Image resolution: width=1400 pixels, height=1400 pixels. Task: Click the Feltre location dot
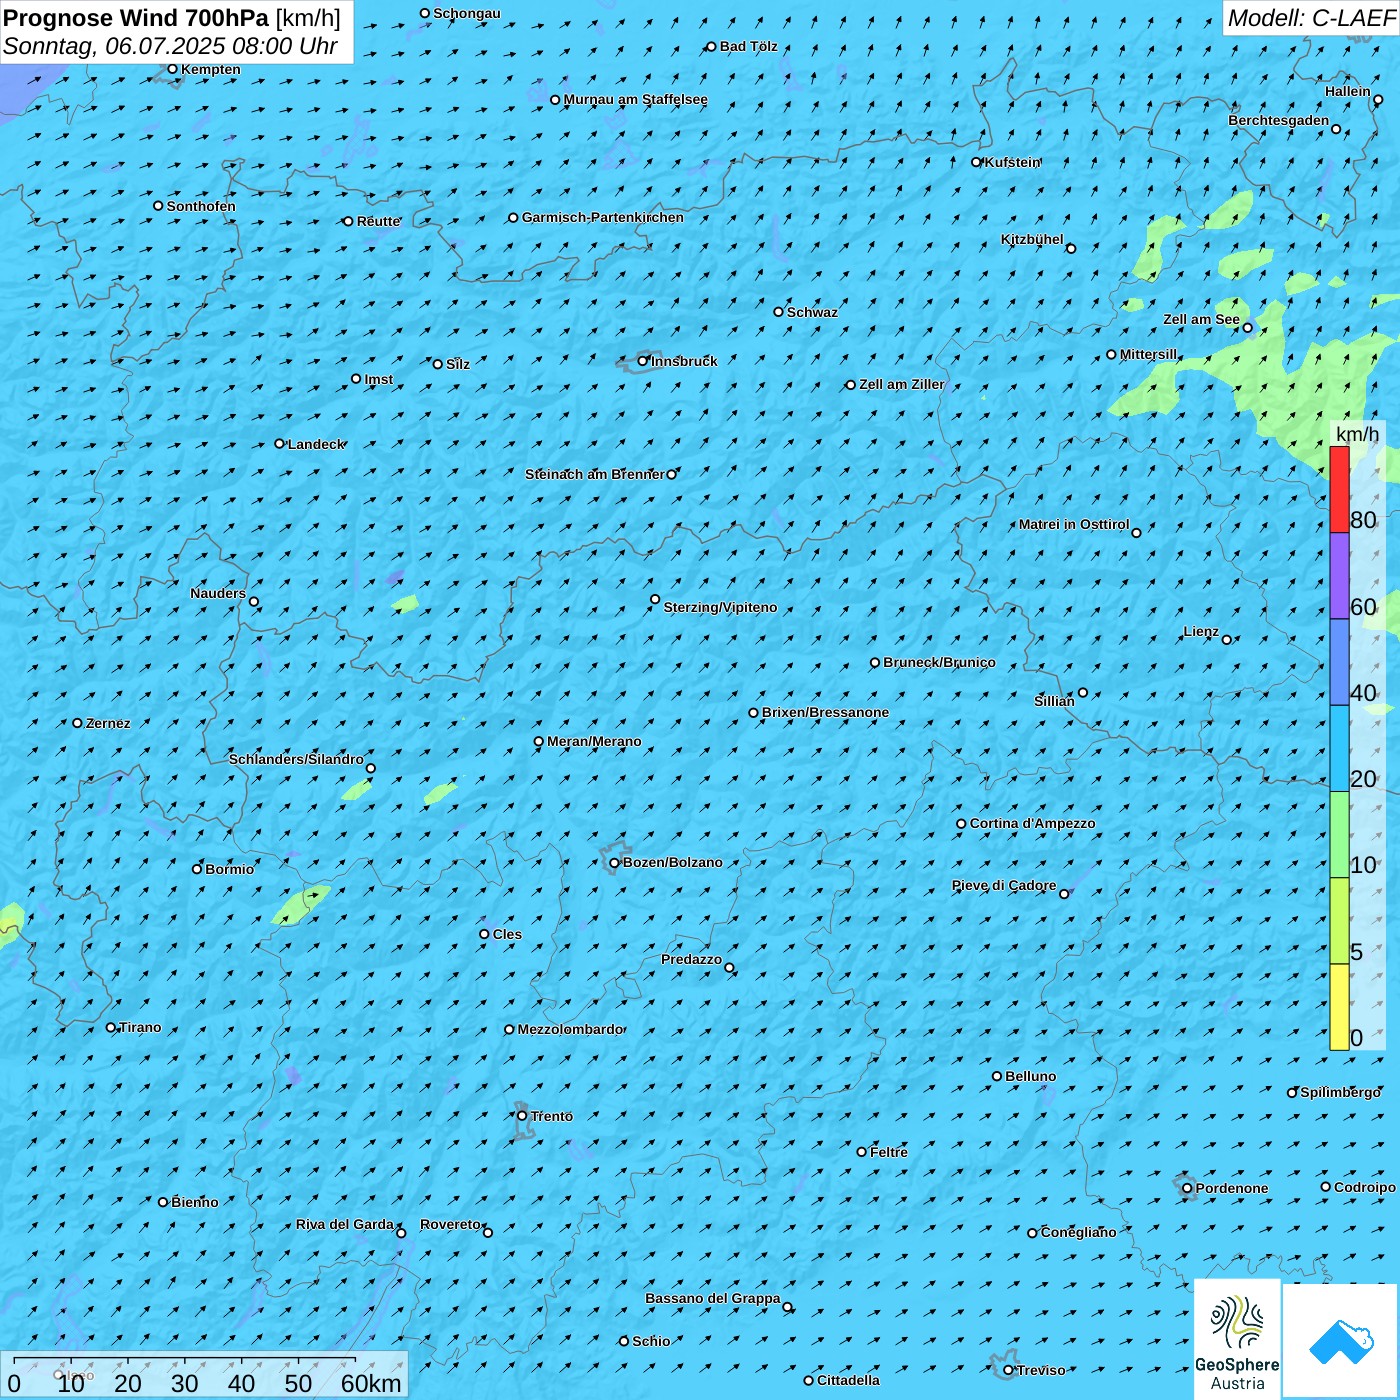point(862,1152)
